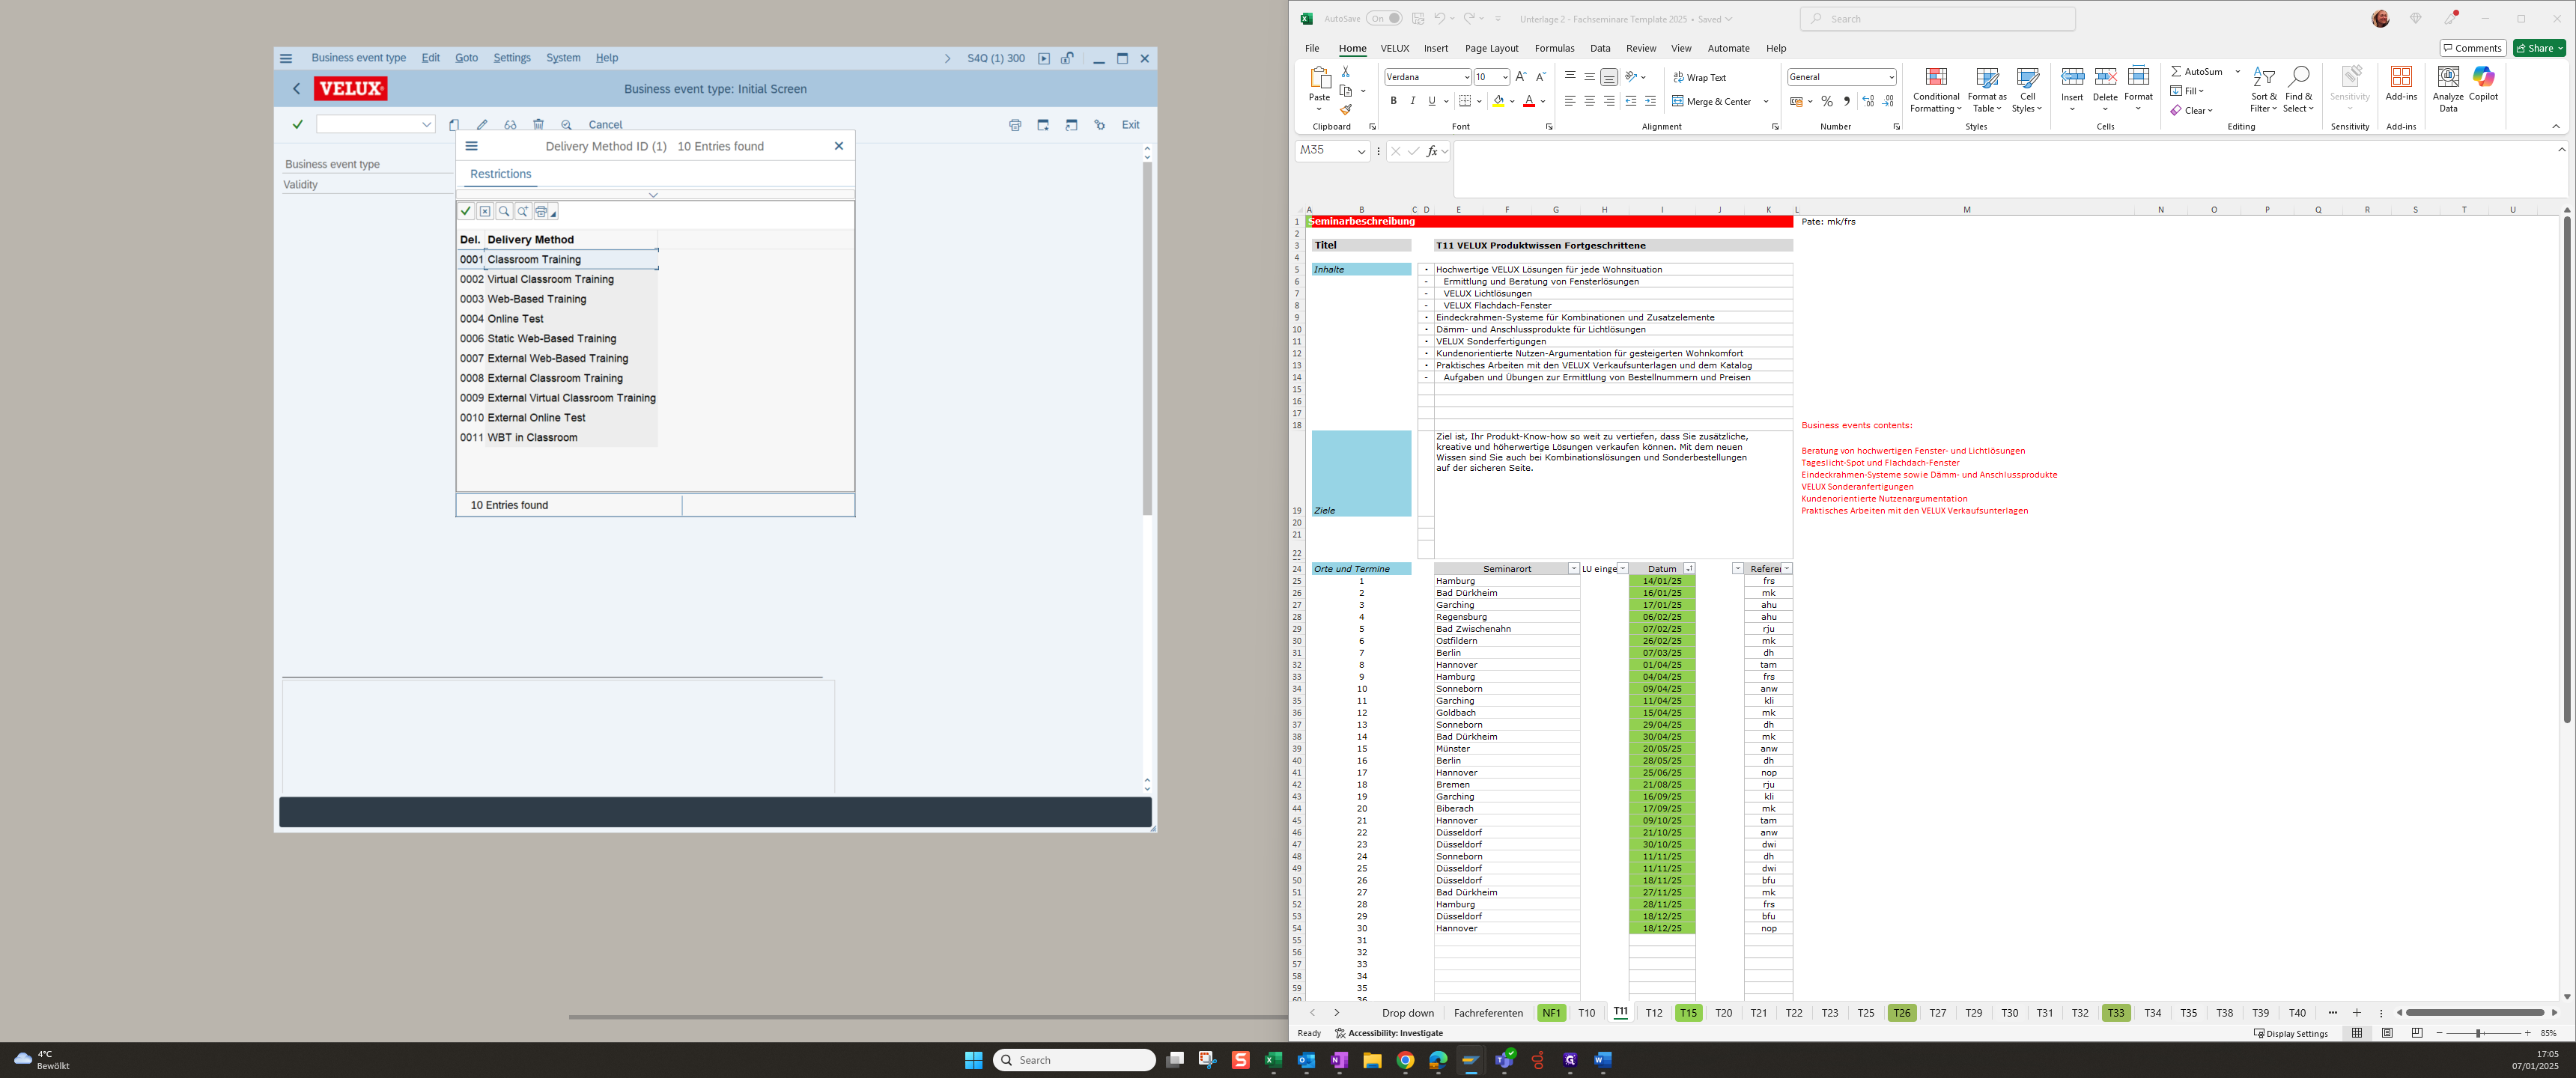
Task: Open the Verdana font name dropdown
Action: pyautogui.click(x=1466, y=77)
